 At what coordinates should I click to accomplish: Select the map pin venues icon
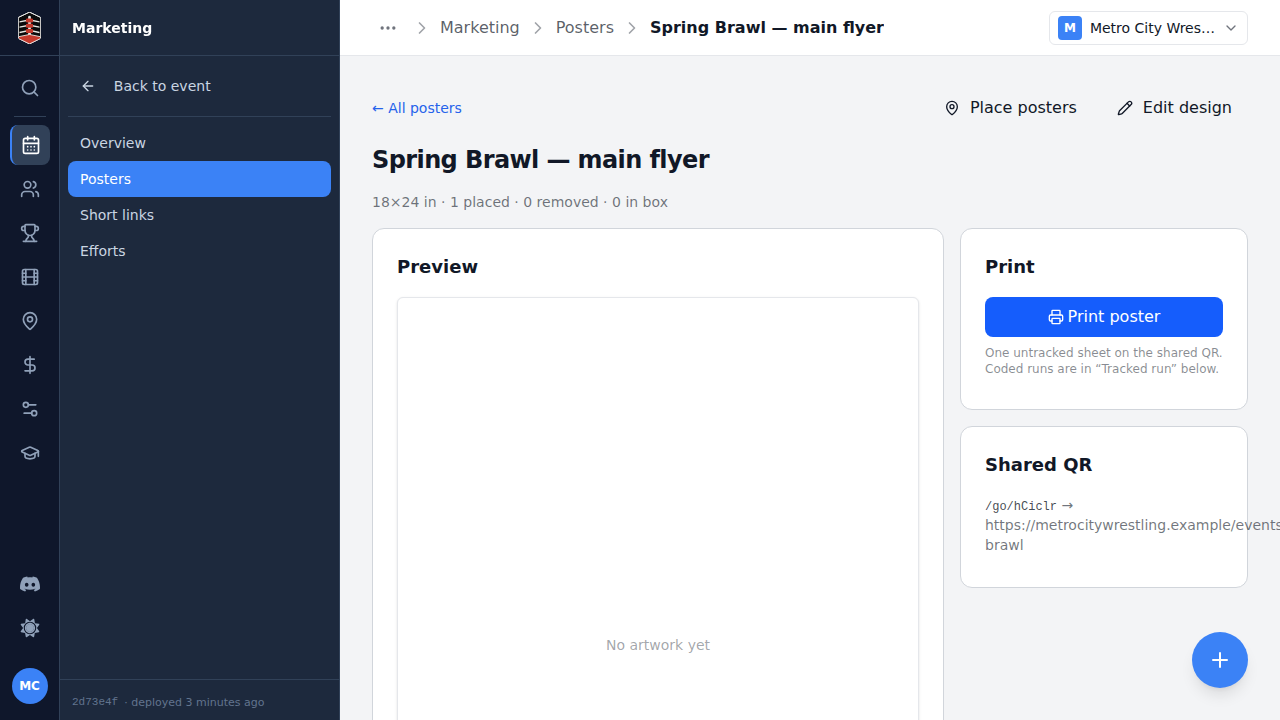tap(30, 321)
